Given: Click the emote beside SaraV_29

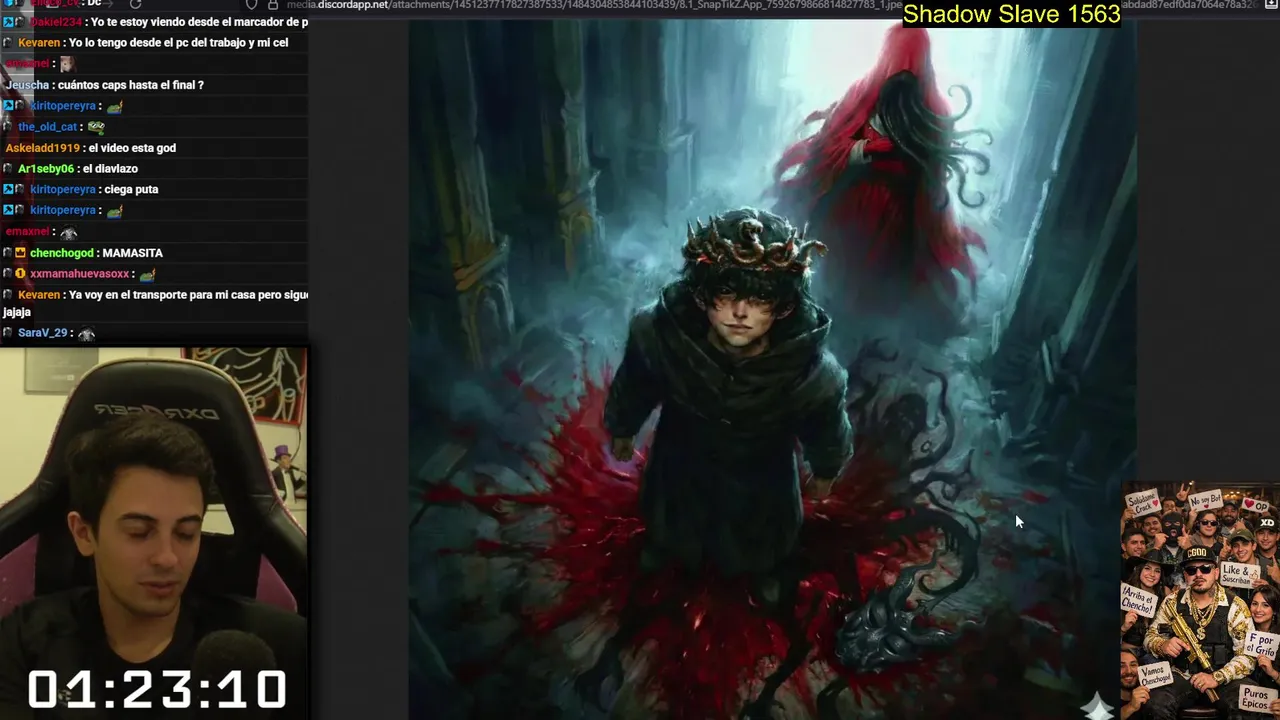Looking at the screenshot, I should [x=86, y=334].
